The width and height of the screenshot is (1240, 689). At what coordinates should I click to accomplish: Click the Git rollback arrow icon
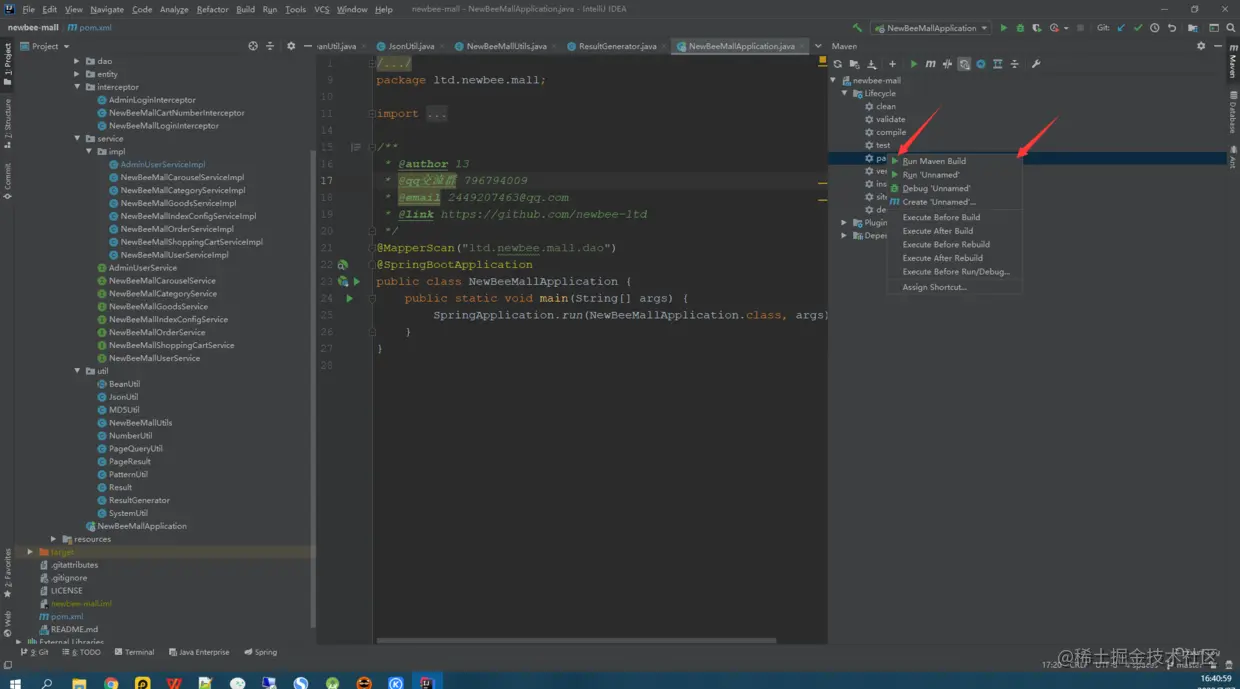[1172, 28]
